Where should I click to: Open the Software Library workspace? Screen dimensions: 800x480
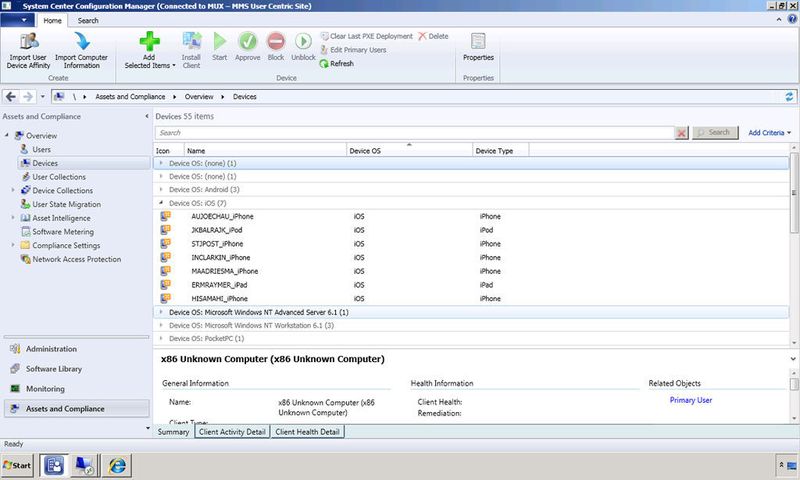click(77, 369)
